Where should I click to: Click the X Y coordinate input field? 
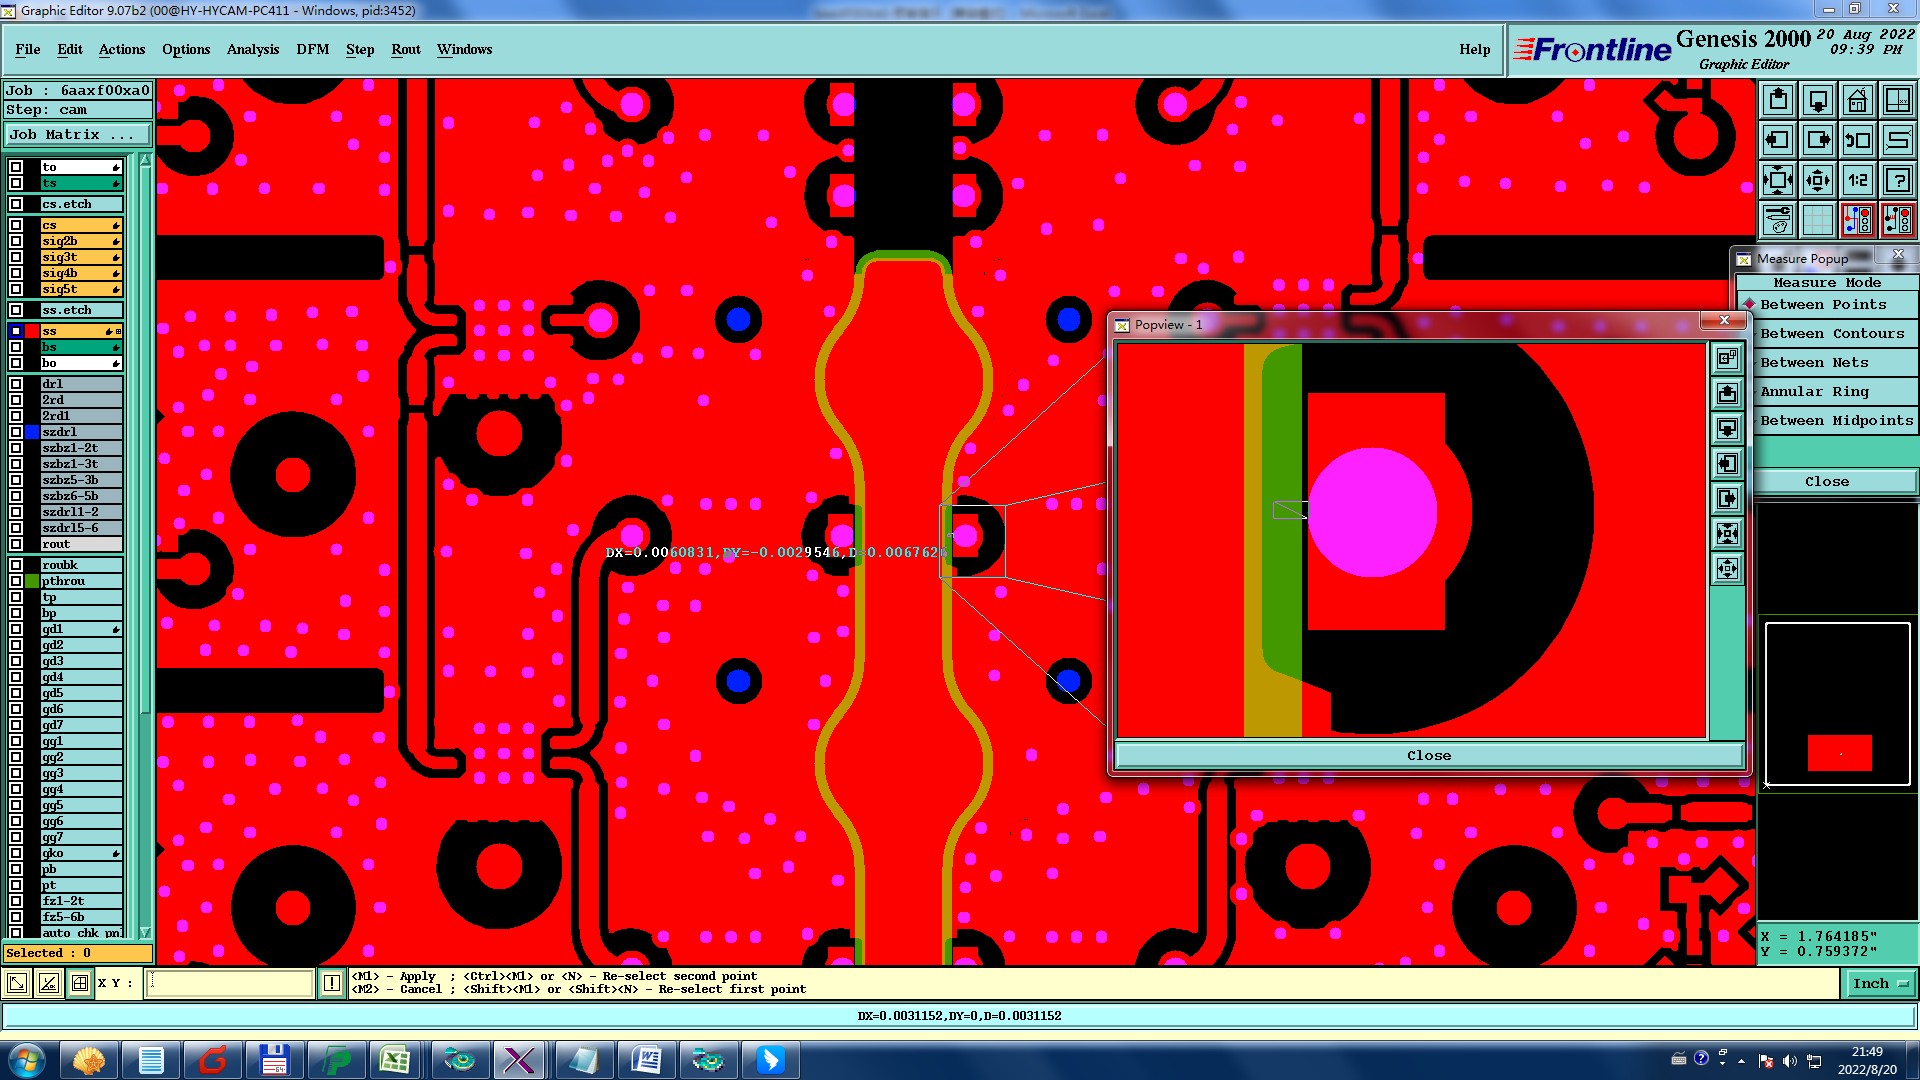click(x=230, y=983)
